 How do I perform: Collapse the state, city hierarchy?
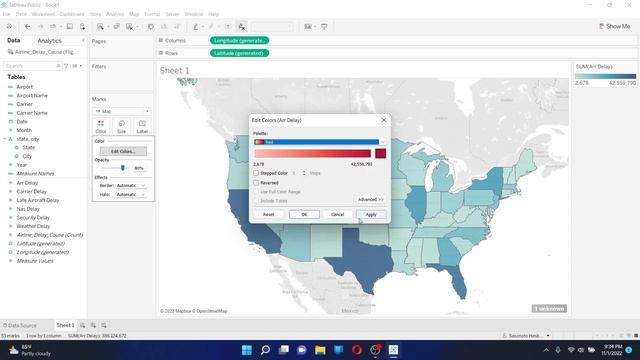pos(5,139)
